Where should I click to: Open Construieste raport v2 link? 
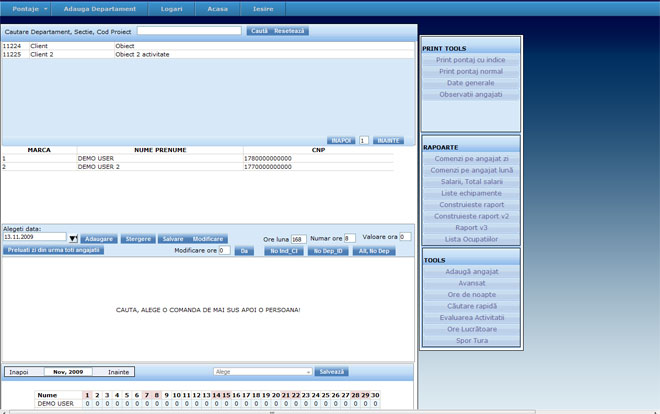pyautogui.click(x=471, y=216)
